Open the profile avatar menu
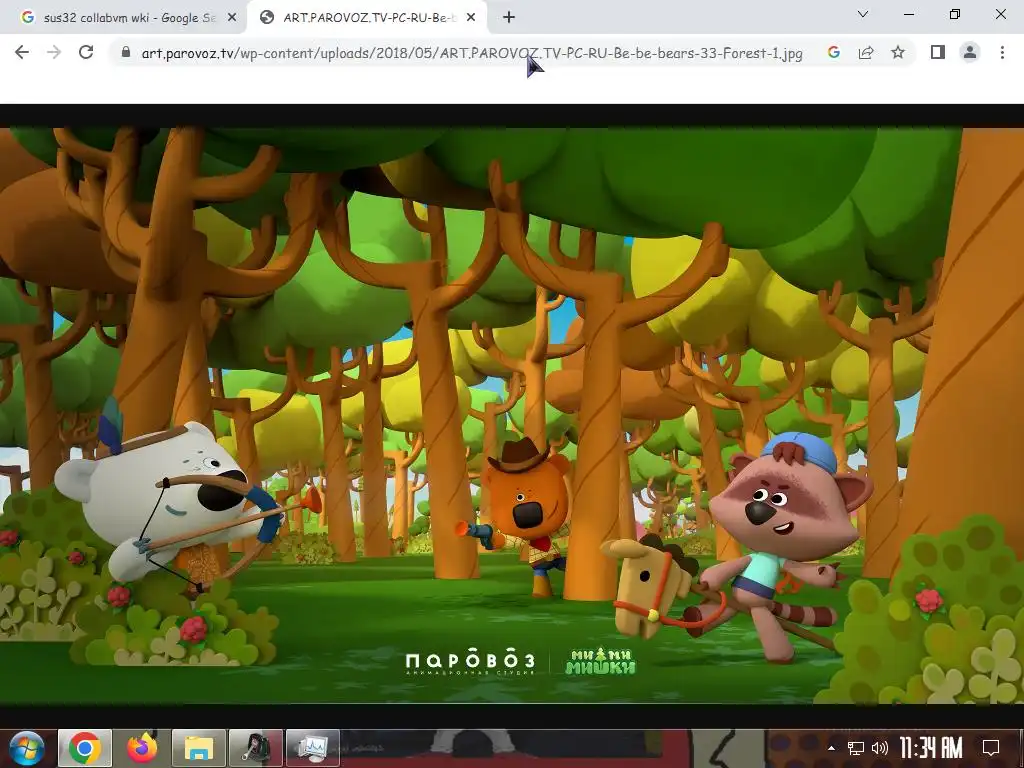 pos(970,52)
